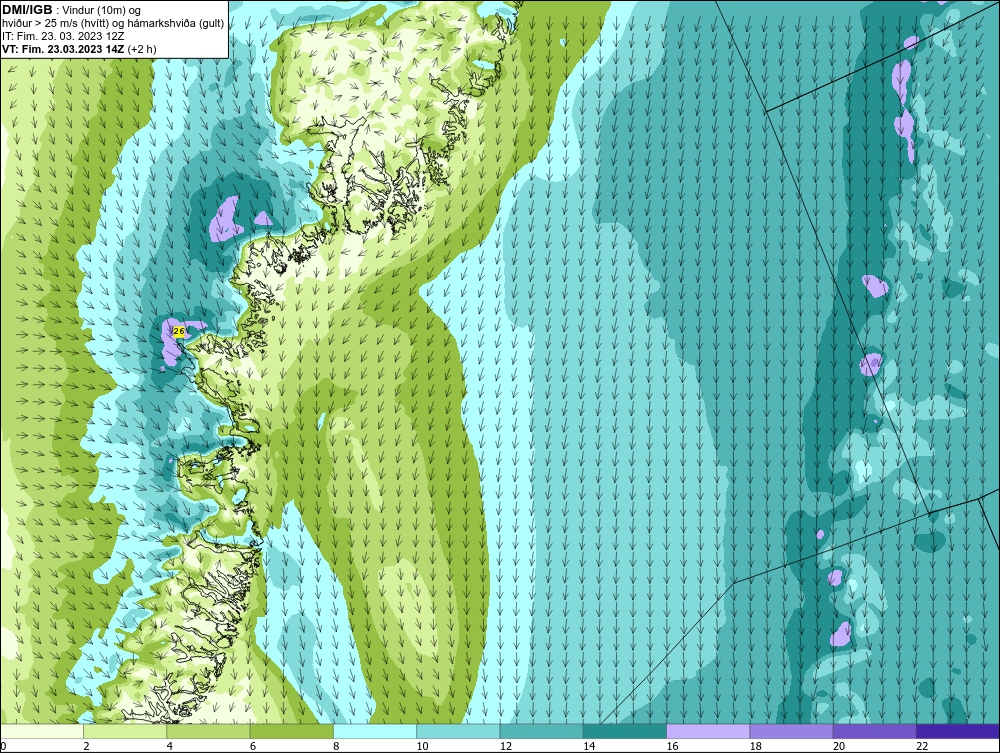Click the 6–8 olive green legend swatch
This screenshot has width=1000, height=753.
[x=291, y=731]
